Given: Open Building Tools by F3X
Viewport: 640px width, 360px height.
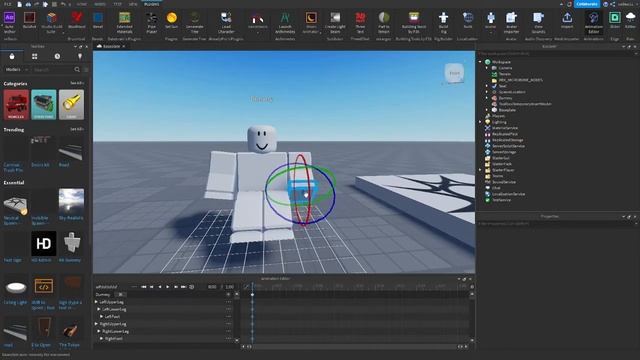Looking at the screenshot, I should pos(414,22).
